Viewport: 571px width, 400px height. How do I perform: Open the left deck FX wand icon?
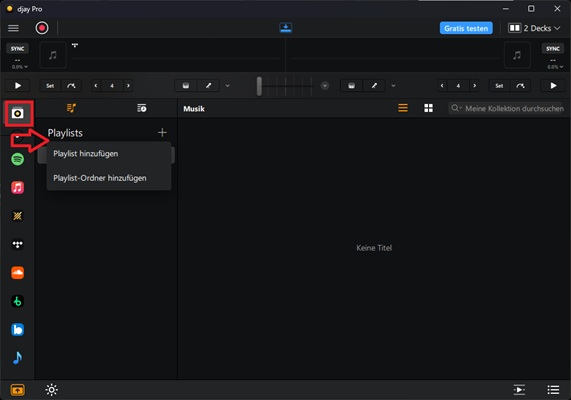tap(208, 86)
